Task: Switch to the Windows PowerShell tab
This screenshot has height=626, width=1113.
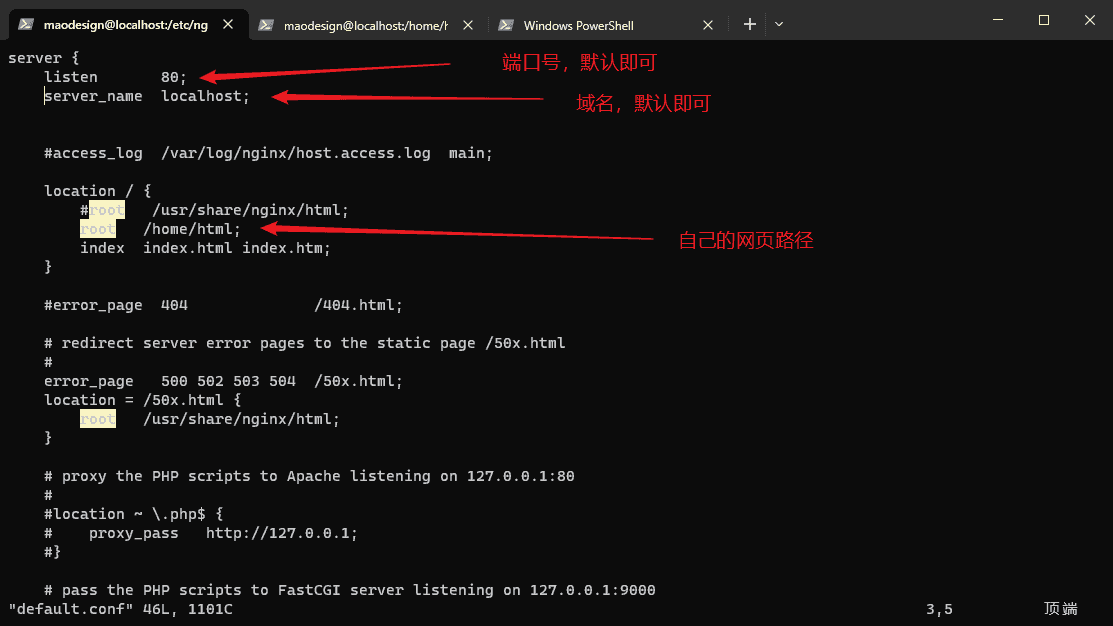Action: click(x=592, y=25)
